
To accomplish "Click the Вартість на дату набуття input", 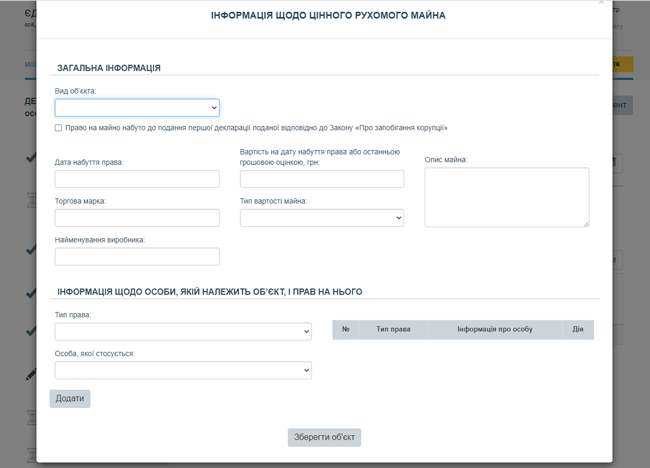I will 321,179.
